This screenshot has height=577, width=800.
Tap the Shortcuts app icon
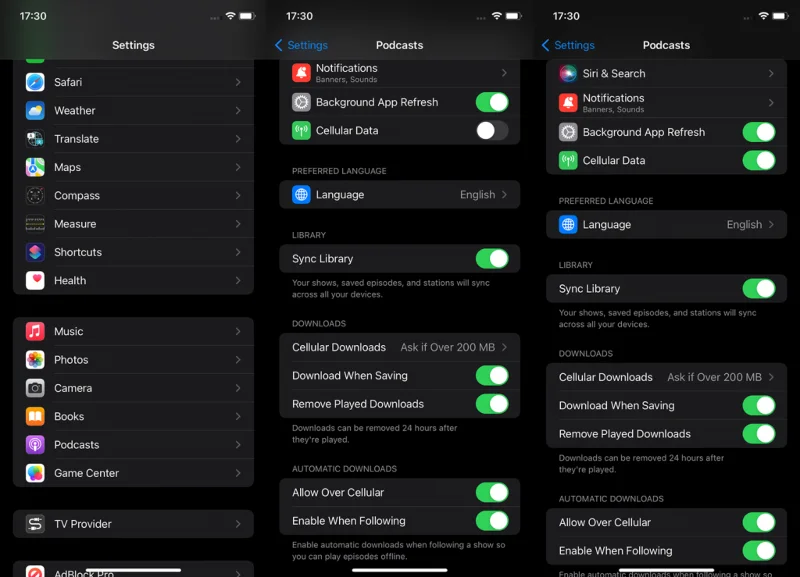[35, 252]
